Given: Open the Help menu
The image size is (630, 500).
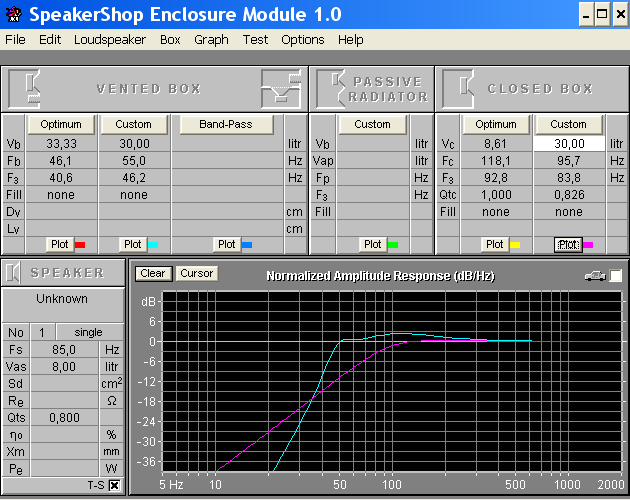Looking at the screenshot, I should [x=350, y=40].
